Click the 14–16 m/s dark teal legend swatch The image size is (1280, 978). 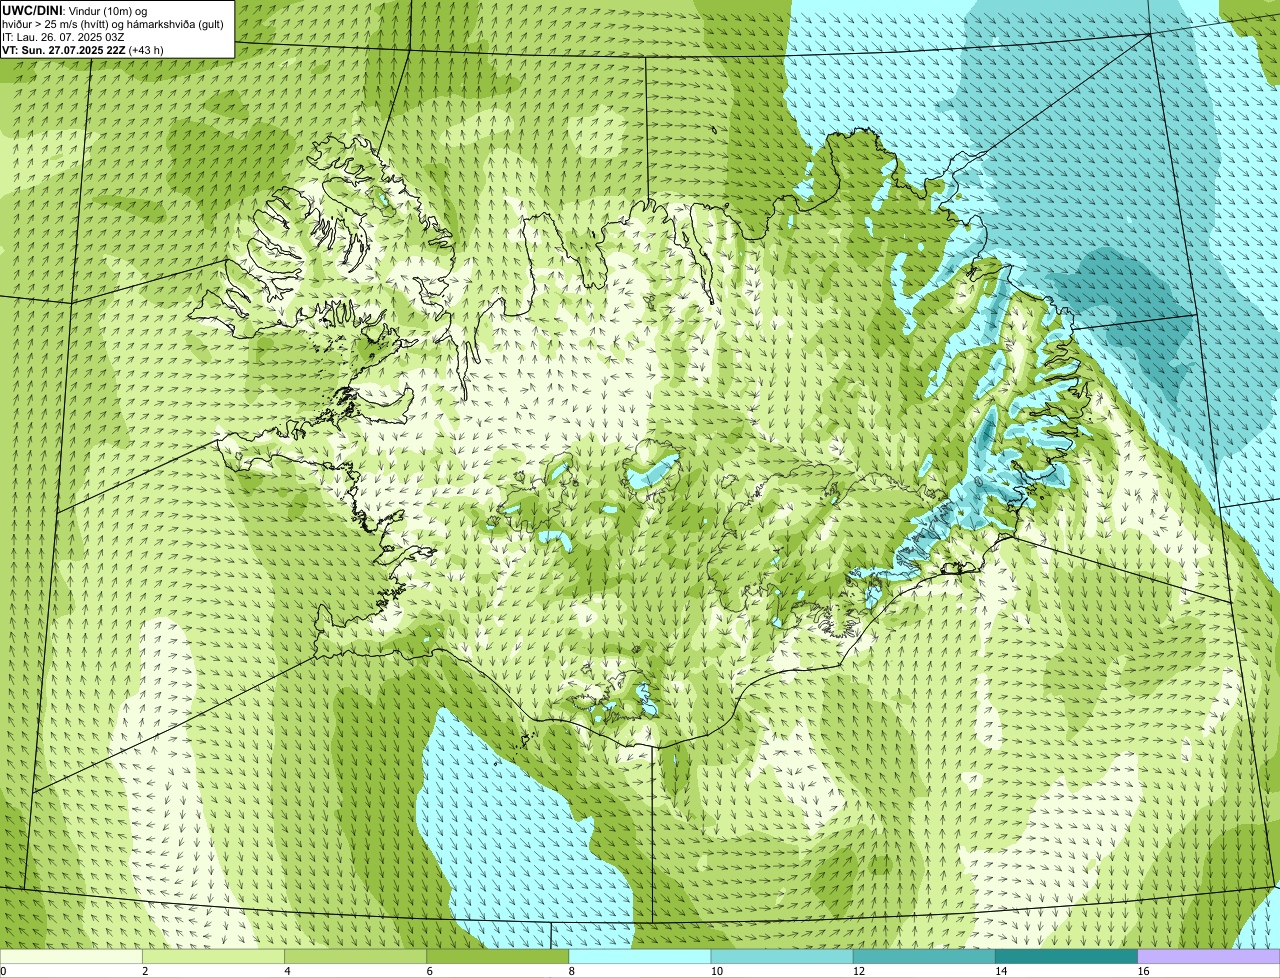point(1067,957)
